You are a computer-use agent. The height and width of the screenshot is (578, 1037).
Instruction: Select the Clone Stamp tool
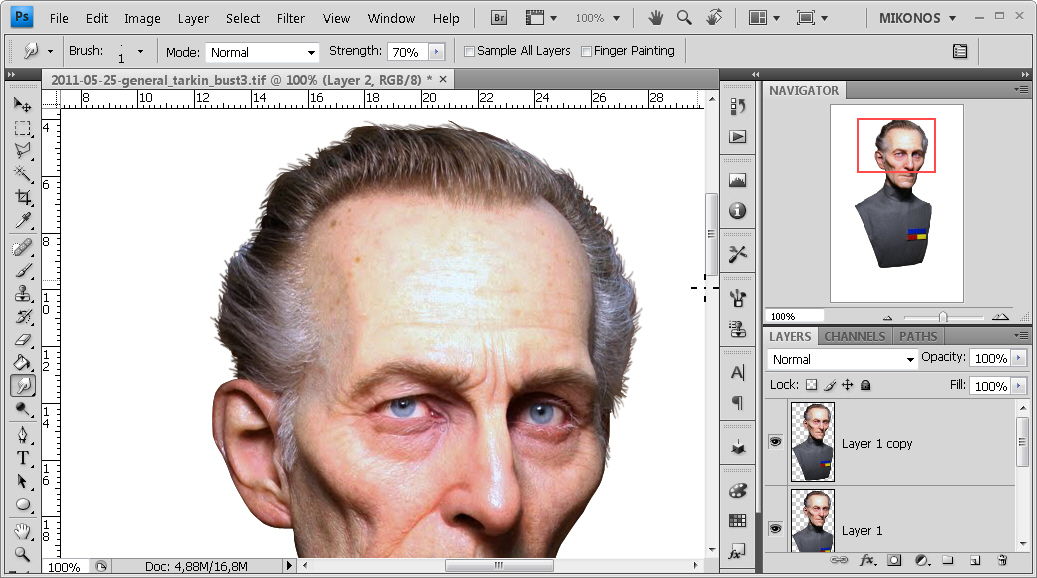point(22,294)
